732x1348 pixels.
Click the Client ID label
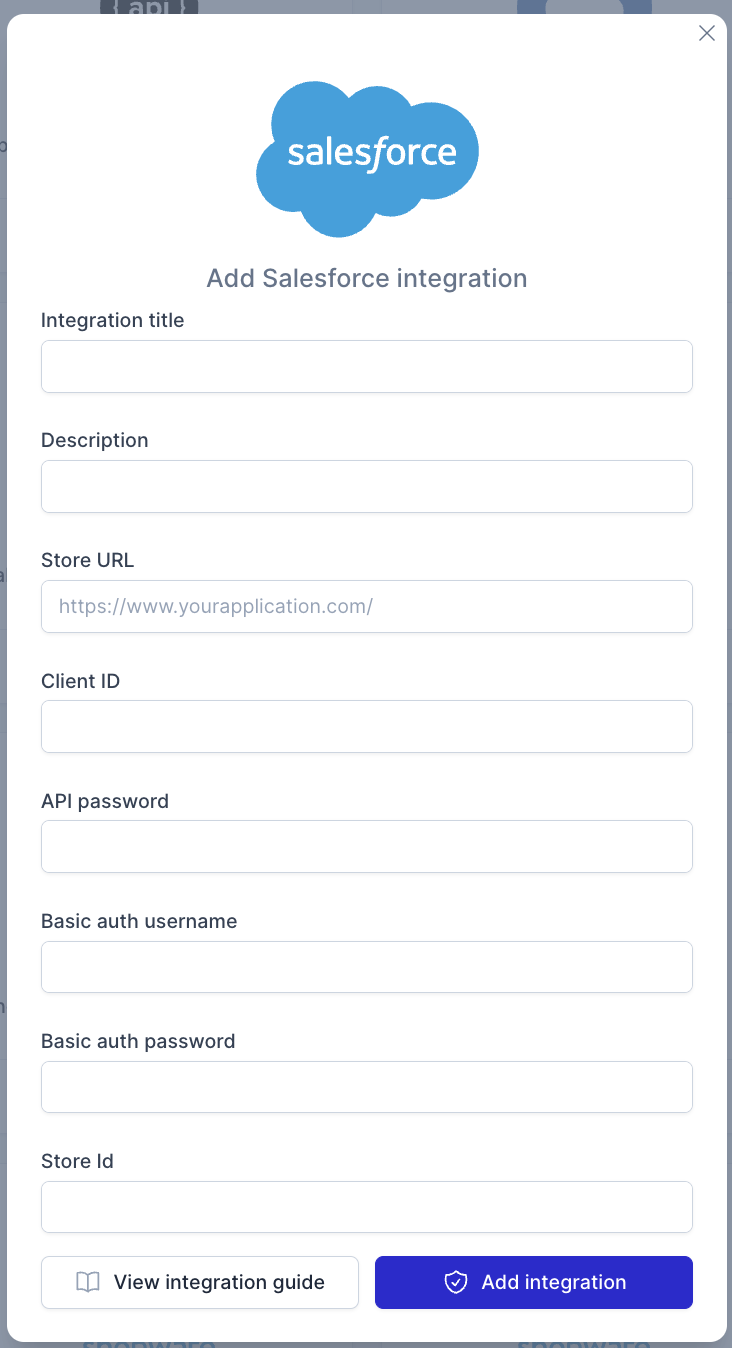tap(80, 681)
